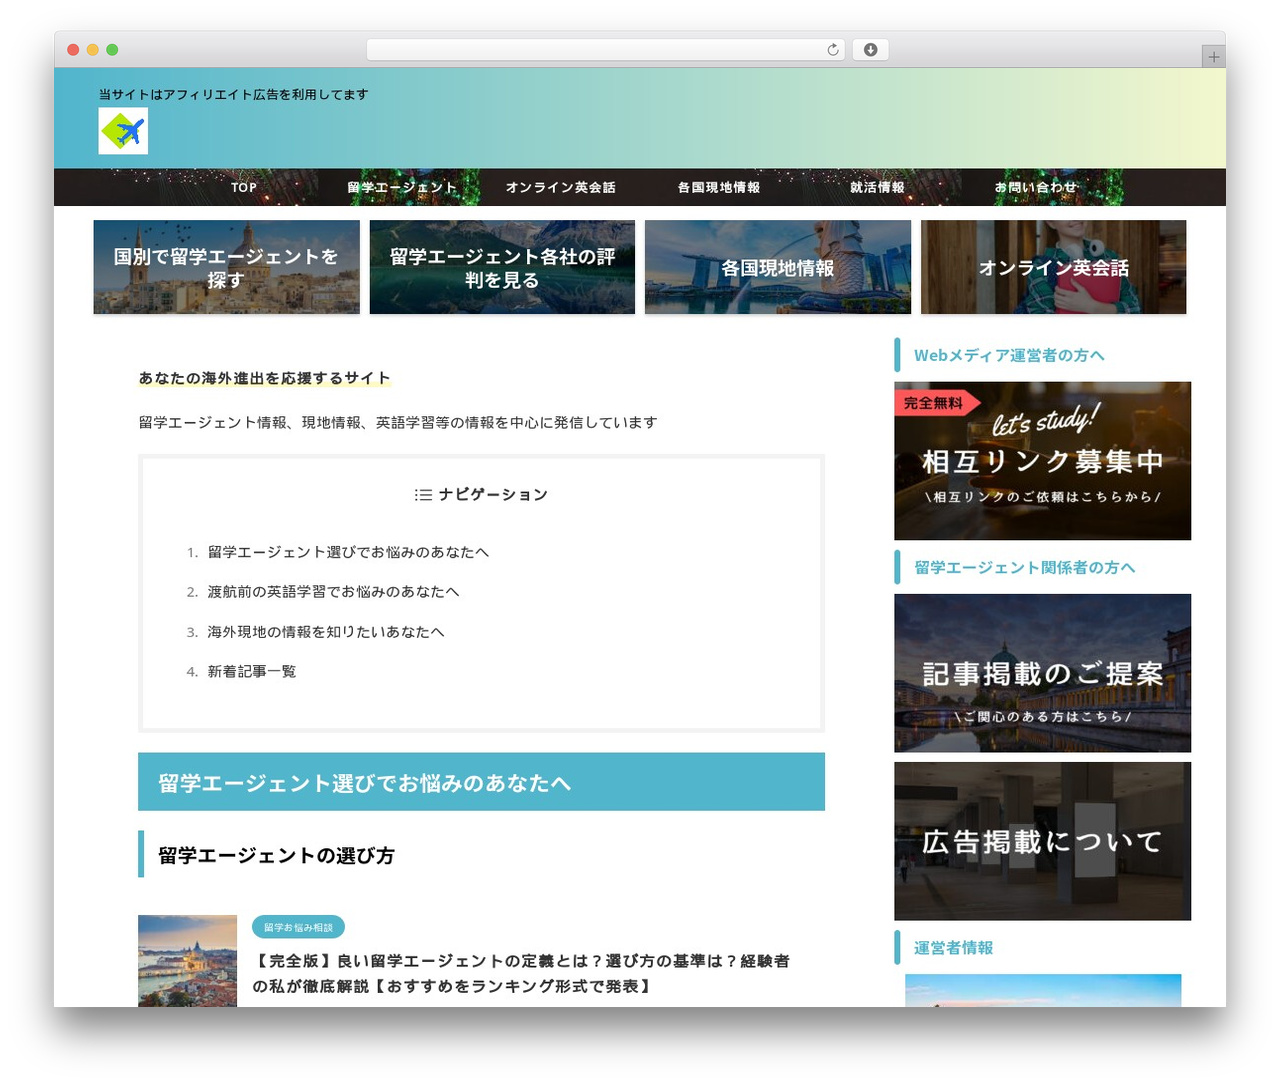Click the 留学エージェント関係者の方へ sidebar heading
This screenshot has width=1280, height=1084.
1025,567
